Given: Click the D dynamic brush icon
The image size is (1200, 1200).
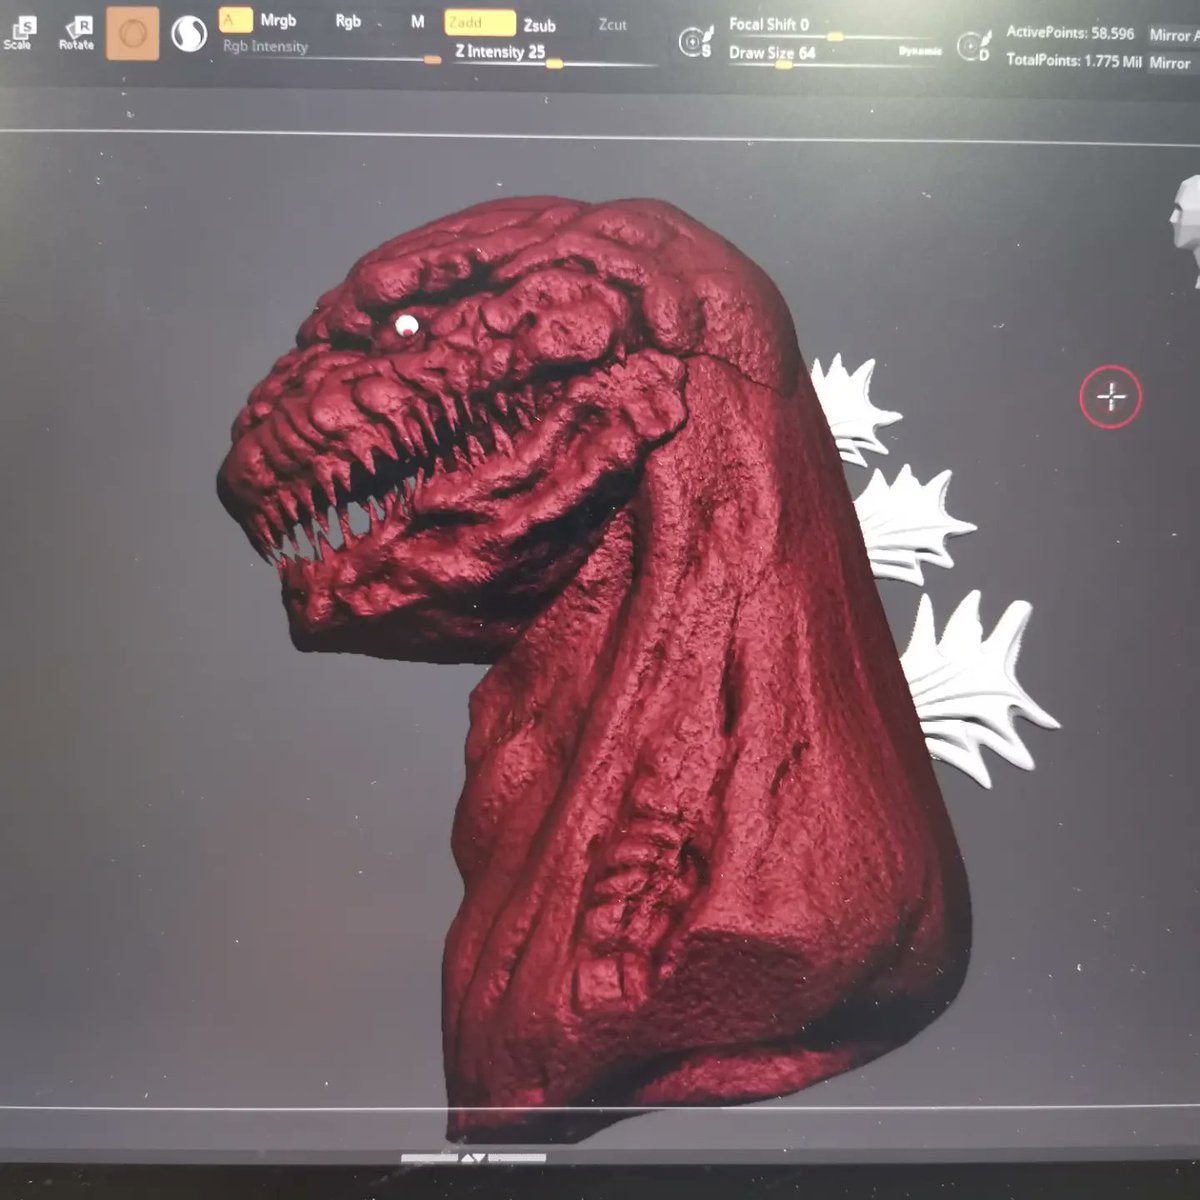Looking at the screenshot, I should 973,46.
